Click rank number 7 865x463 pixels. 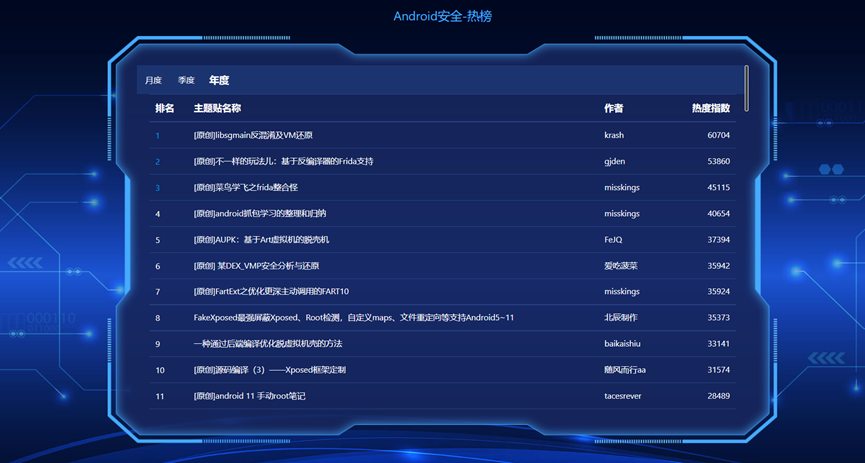pos(158,291)
